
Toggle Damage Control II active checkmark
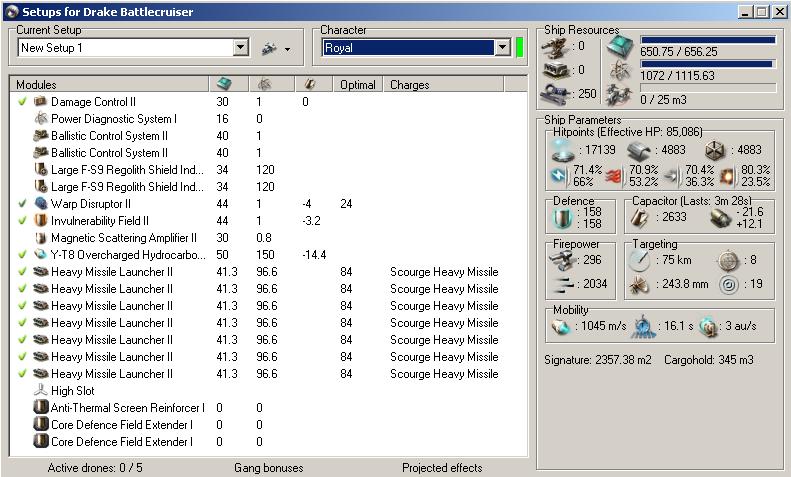coord(22,102)
